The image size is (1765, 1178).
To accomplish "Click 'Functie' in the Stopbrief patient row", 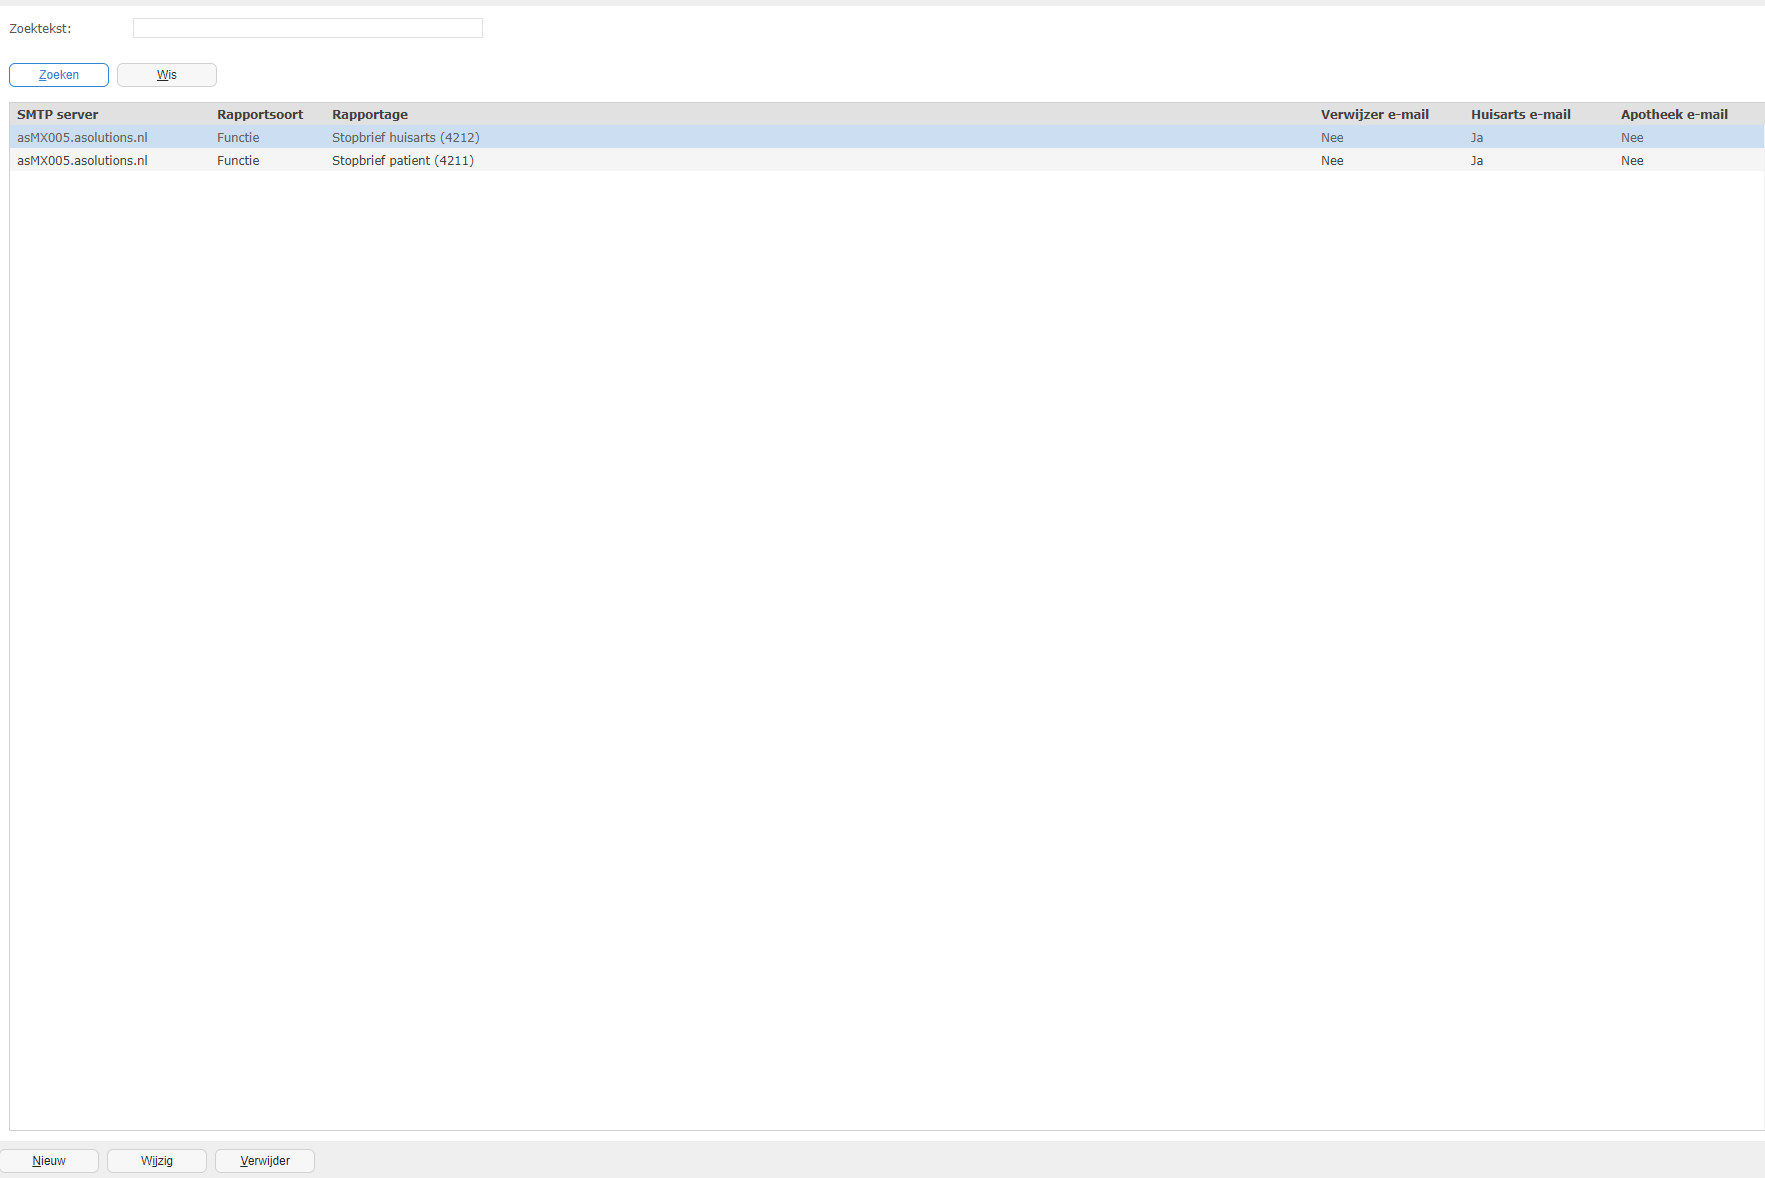I will tap(238, 161).
